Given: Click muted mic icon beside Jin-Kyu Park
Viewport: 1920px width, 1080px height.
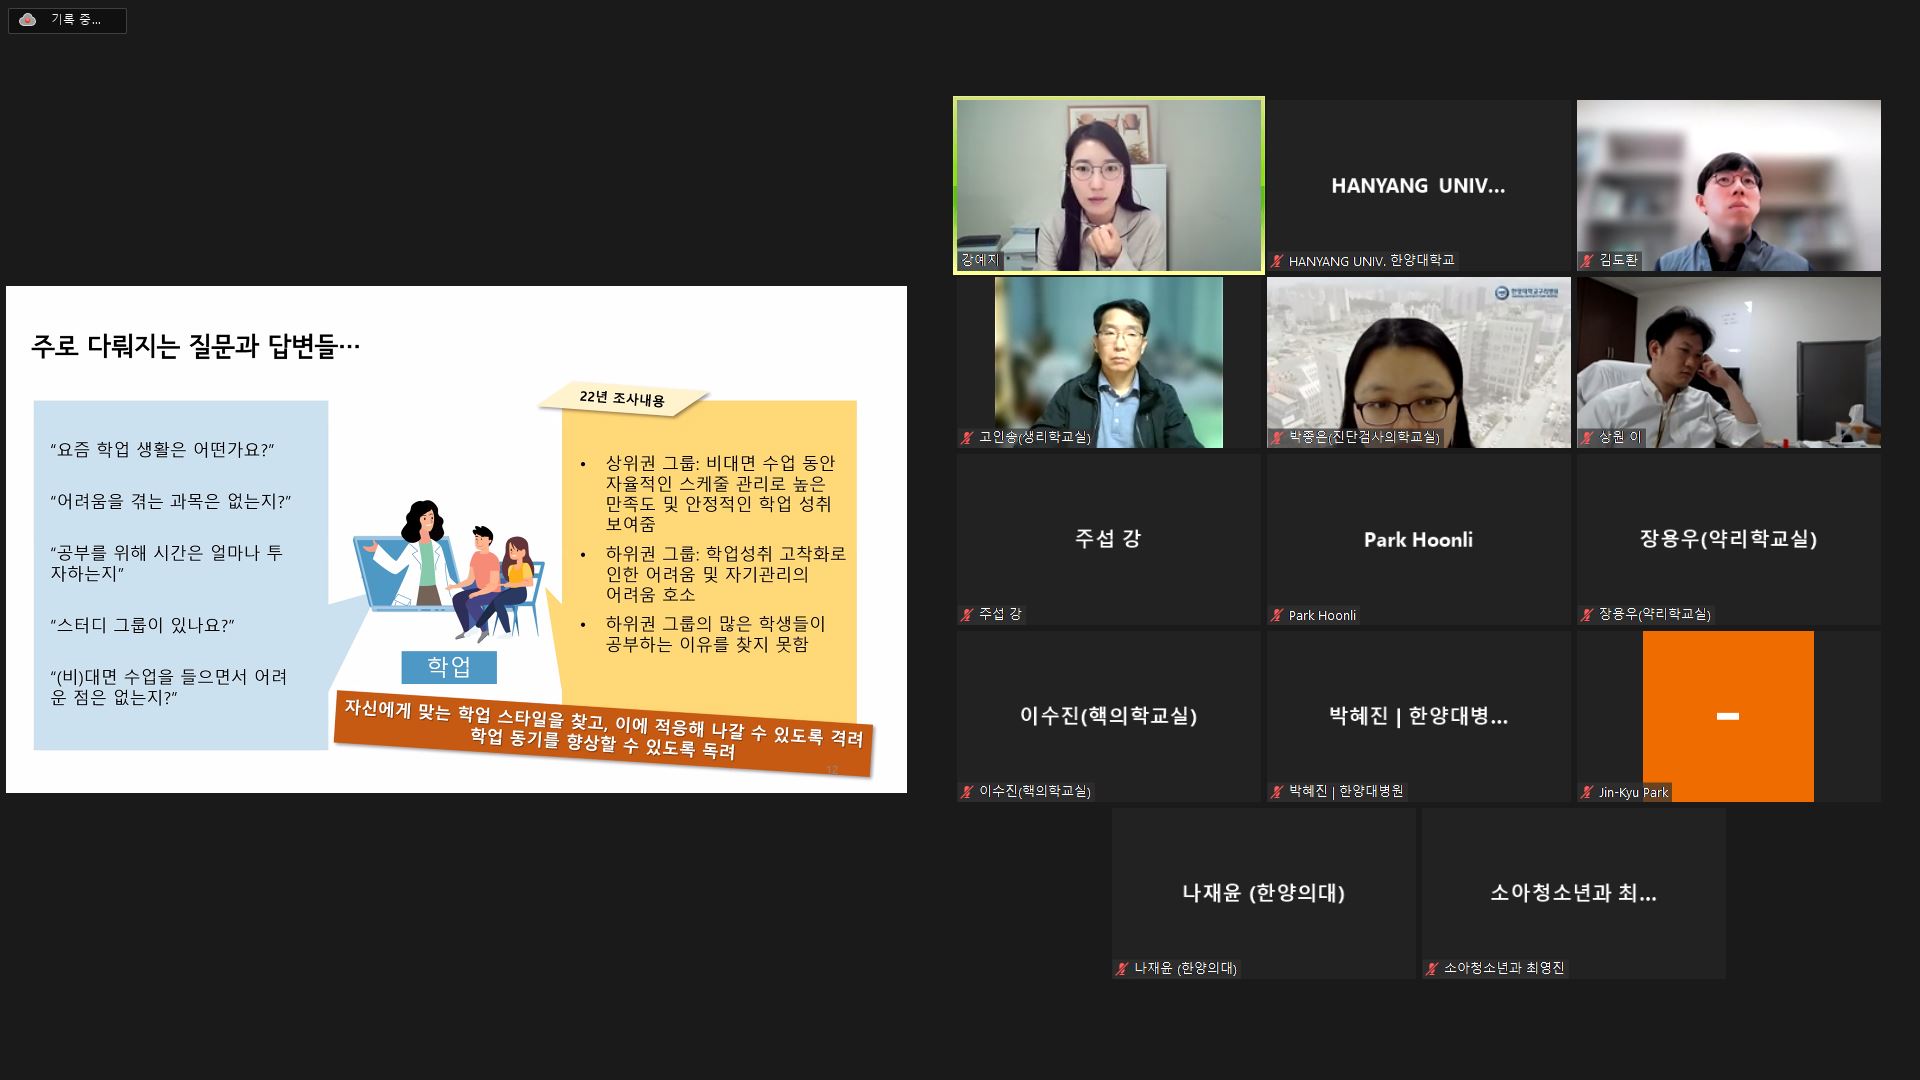Looking at the screenshot, I should tap(1587, 793).
